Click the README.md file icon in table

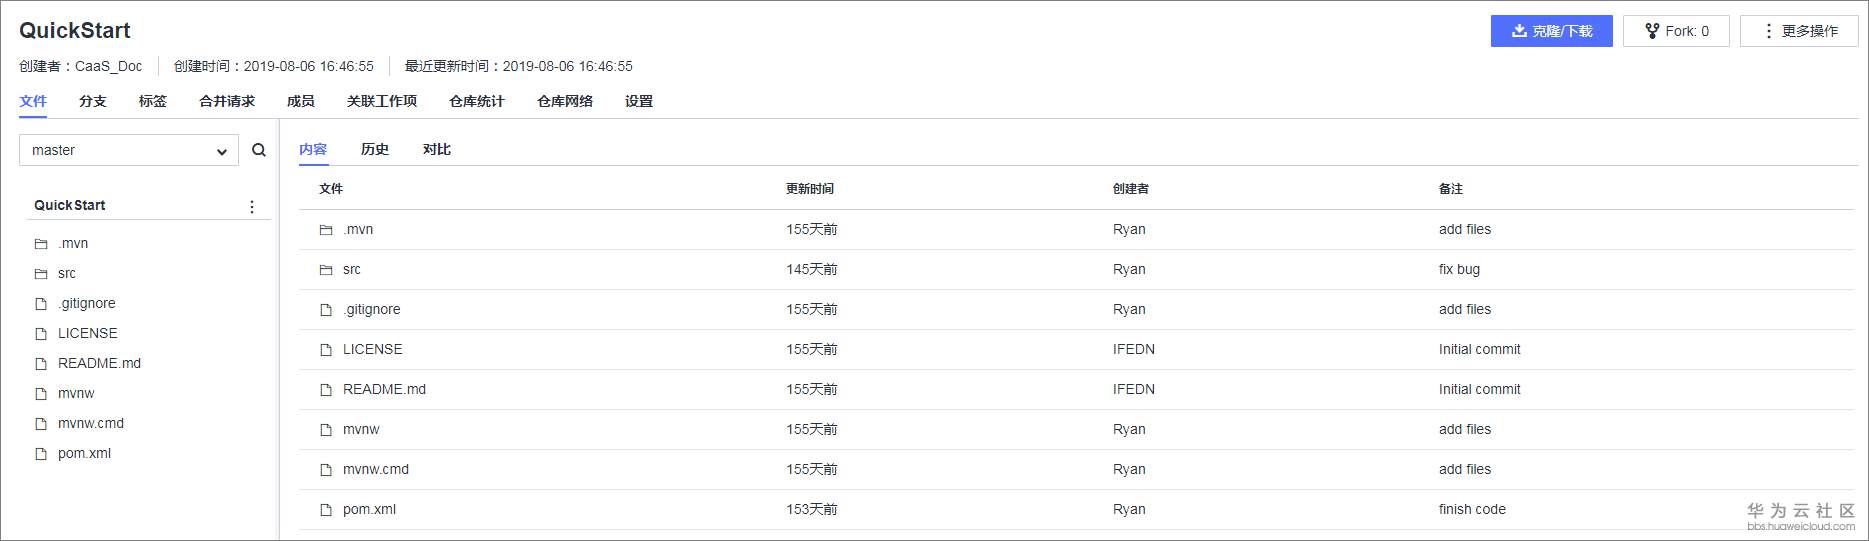click(326, 390)
